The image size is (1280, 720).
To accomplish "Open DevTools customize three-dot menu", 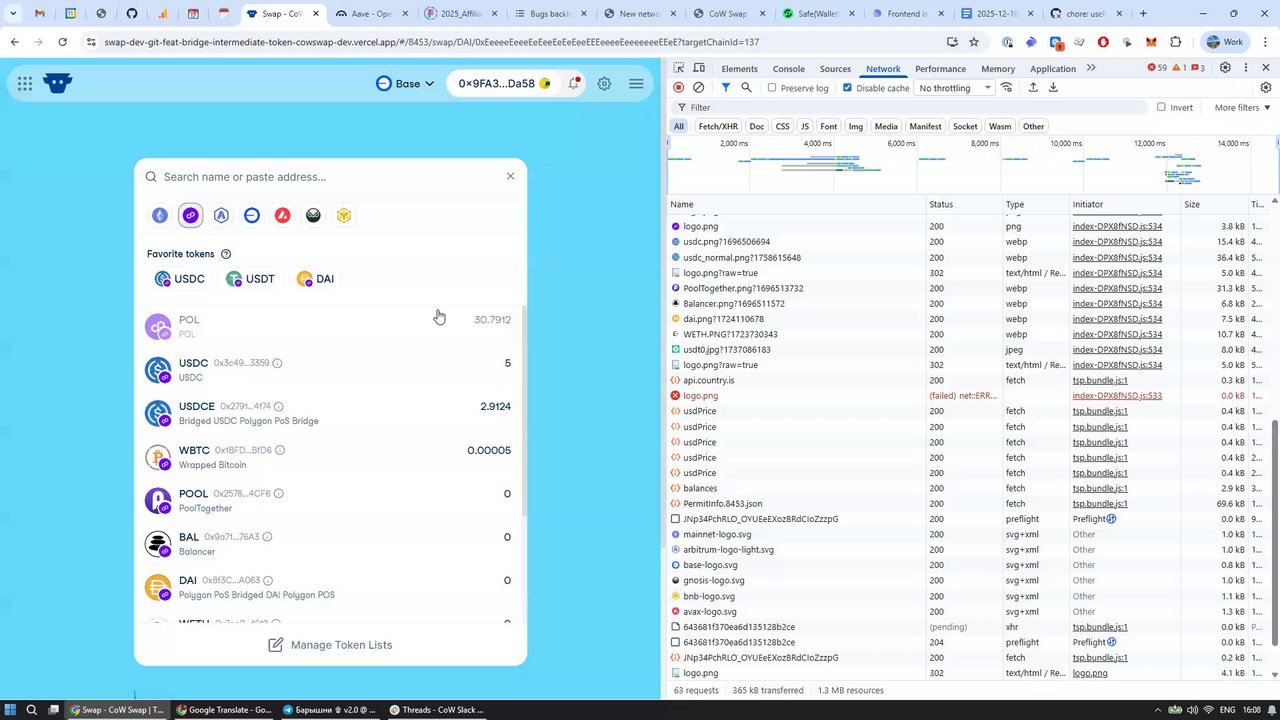I will [1246, 68].
